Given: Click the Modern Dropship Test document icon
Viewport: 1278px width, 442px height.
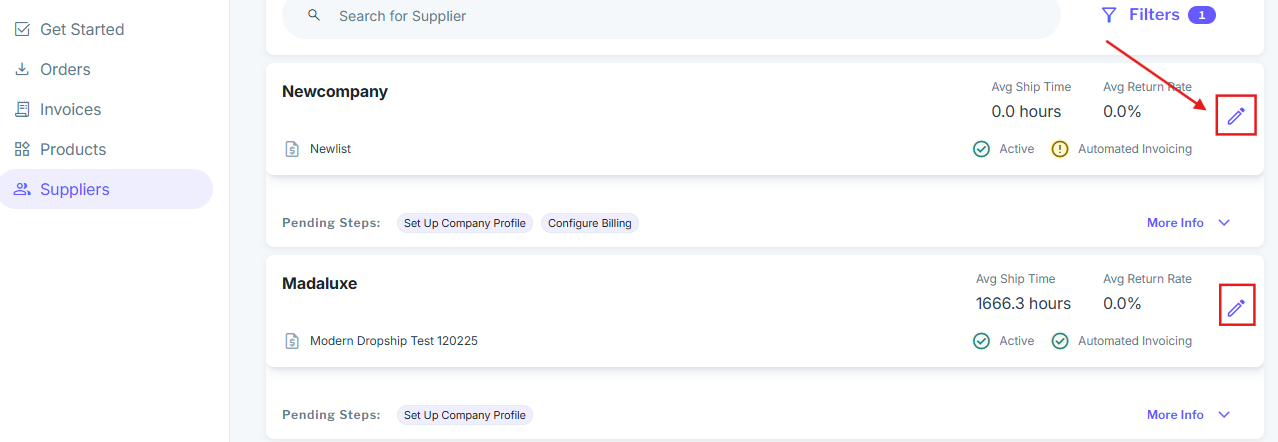Looking at the screenshot, I should [x=291, y=341].
